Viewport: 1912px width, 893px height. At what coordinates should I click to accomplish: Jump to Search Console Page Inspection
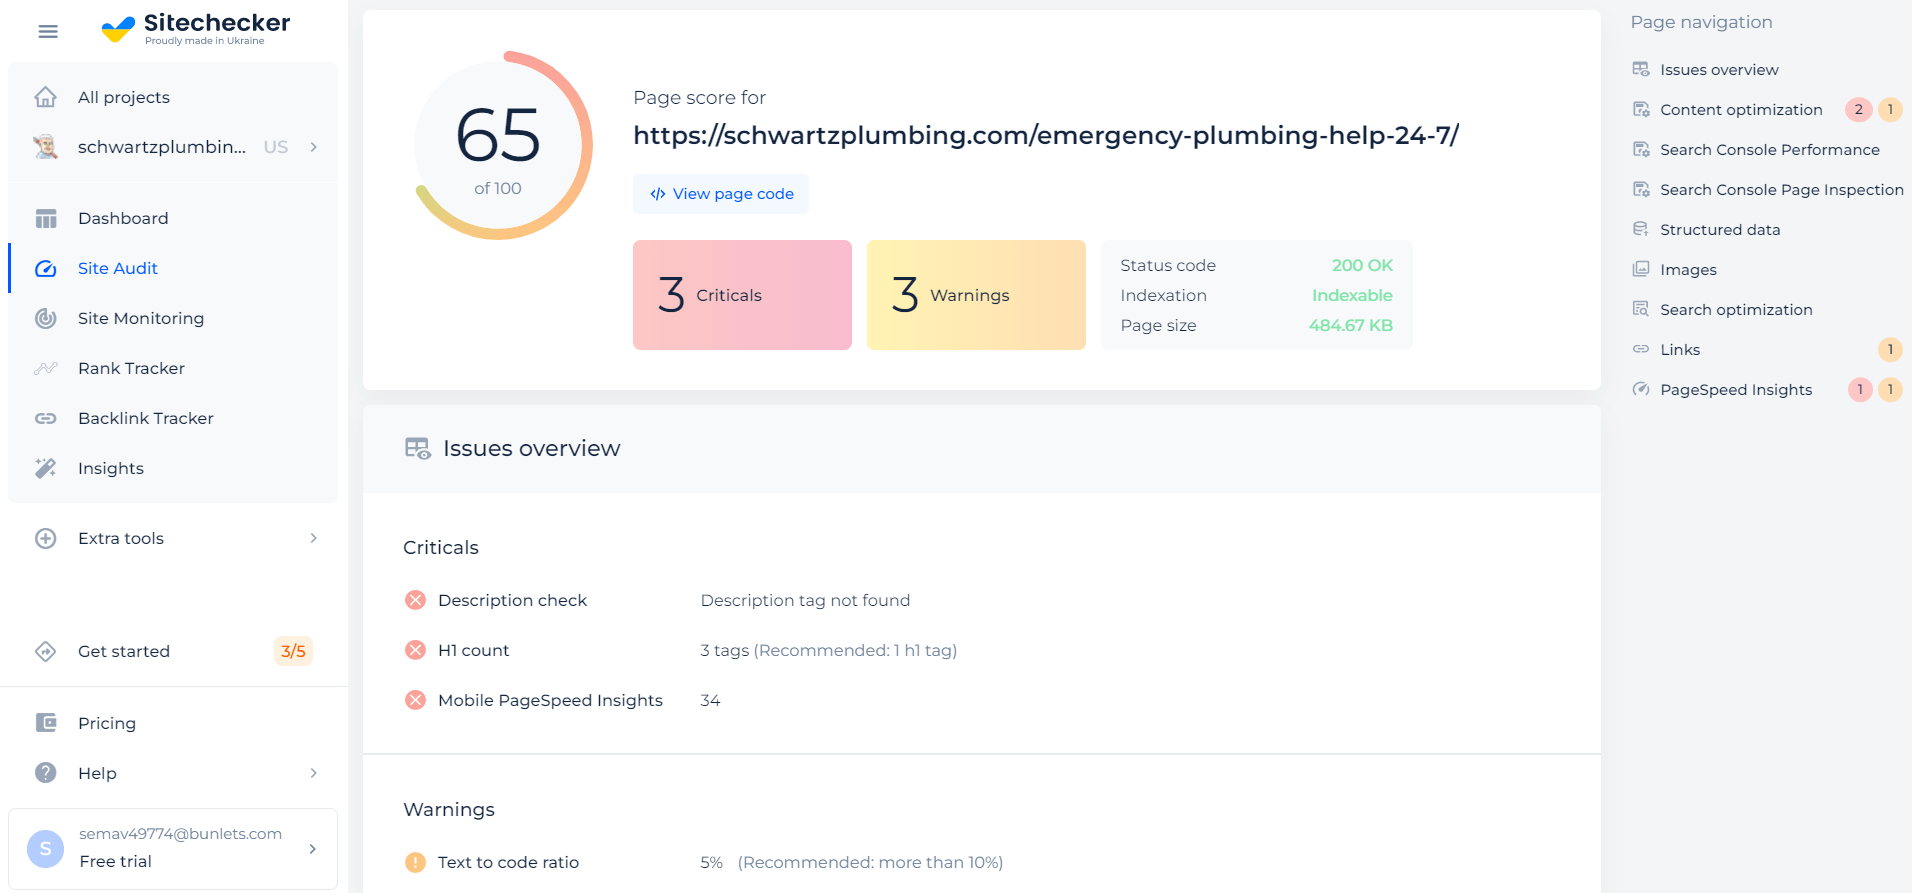1781,190
